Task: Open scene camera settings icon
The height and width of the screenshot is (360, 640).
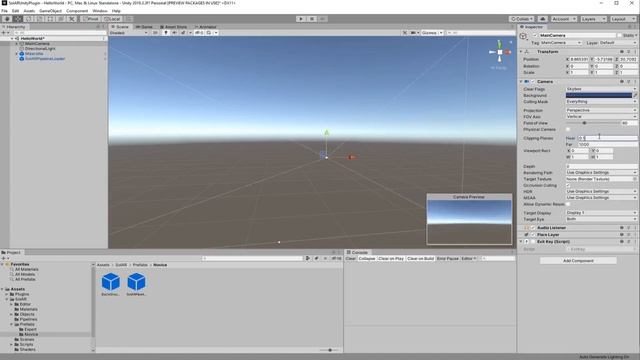Action: (x=414, y=33)
